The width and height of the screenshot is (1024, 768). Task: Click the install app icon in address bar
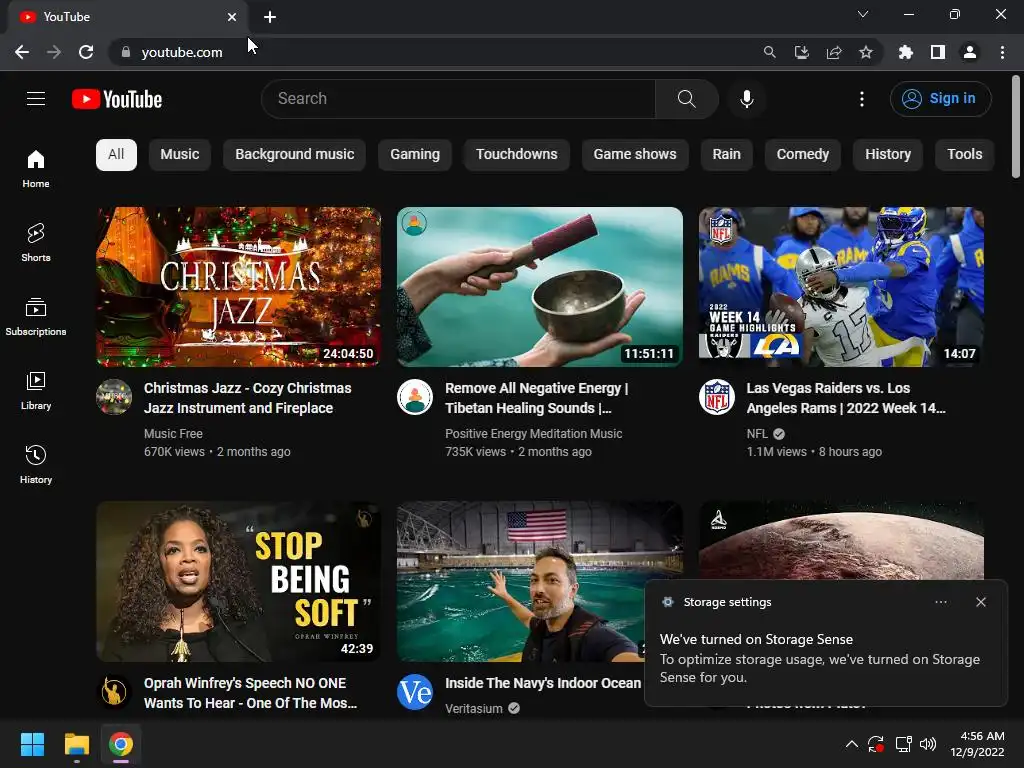(x=801, y=52)
